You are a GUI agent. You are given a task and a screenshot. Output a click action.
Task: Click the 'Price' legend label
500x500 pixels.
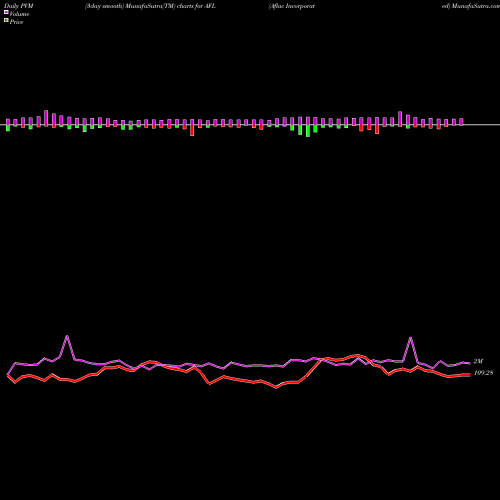click(16, 22)
